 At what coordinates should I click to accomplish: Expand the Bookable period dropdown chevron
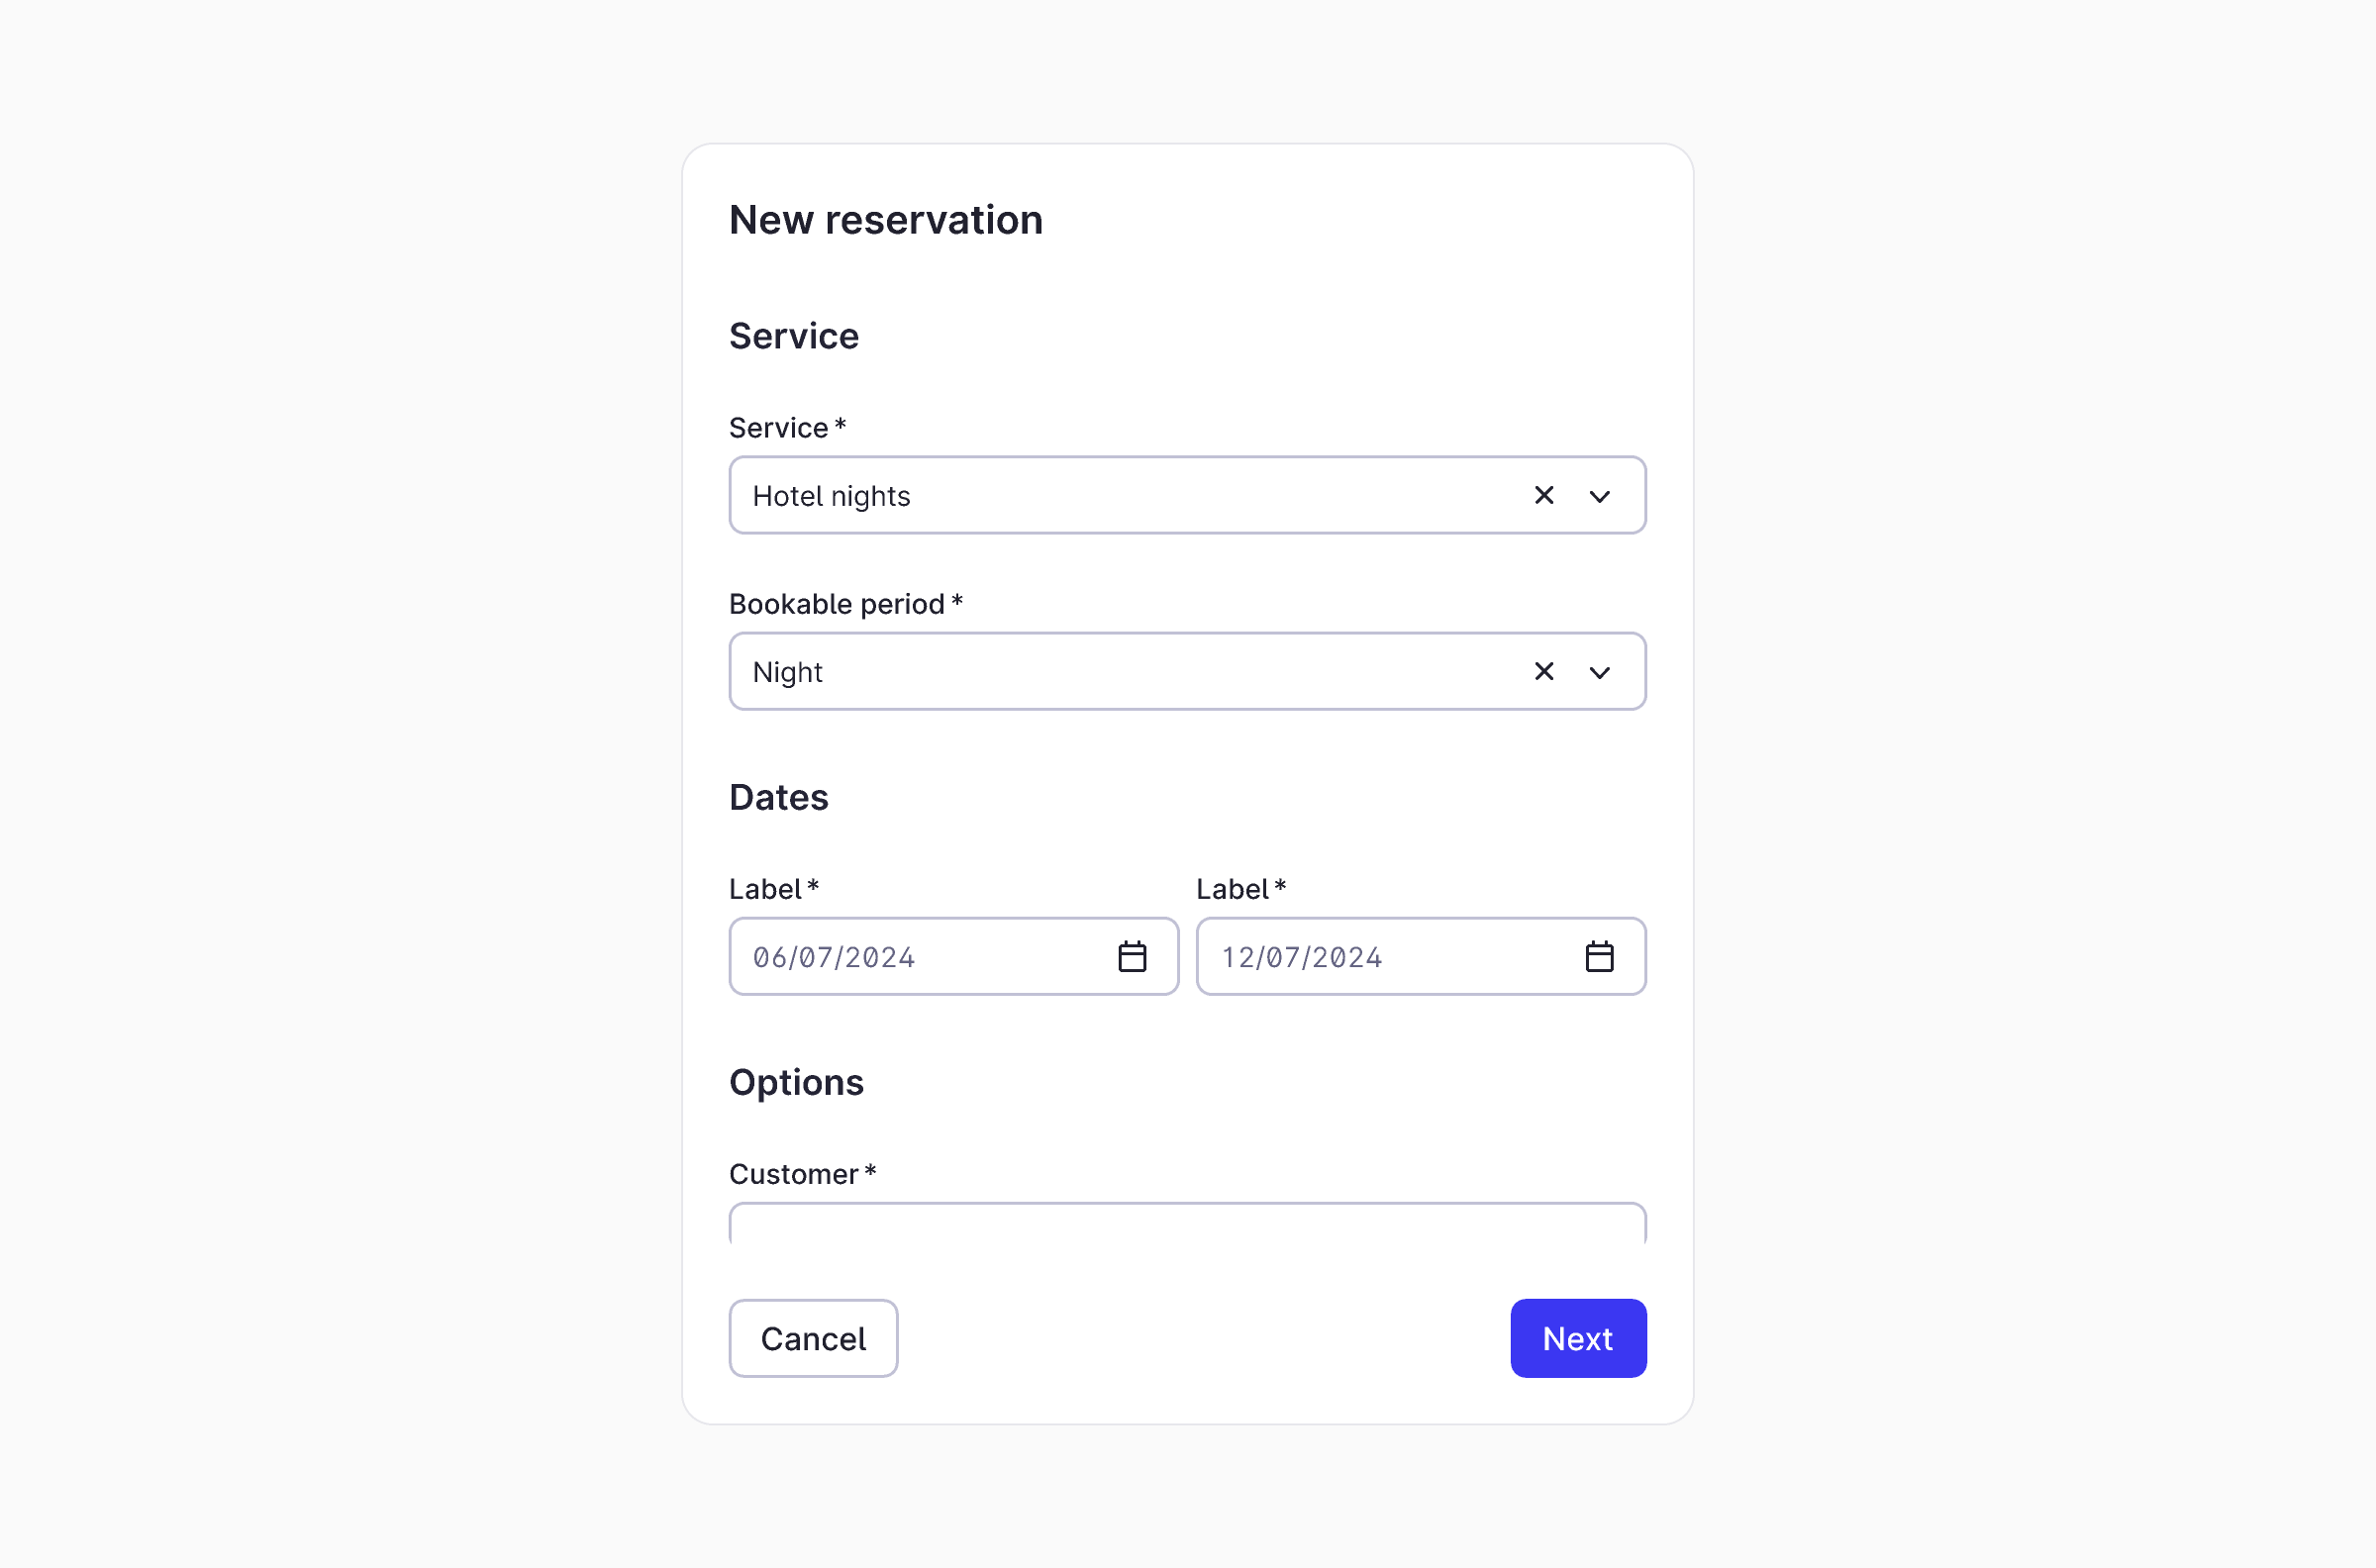pyautogui.click(x=1600, y=671)
